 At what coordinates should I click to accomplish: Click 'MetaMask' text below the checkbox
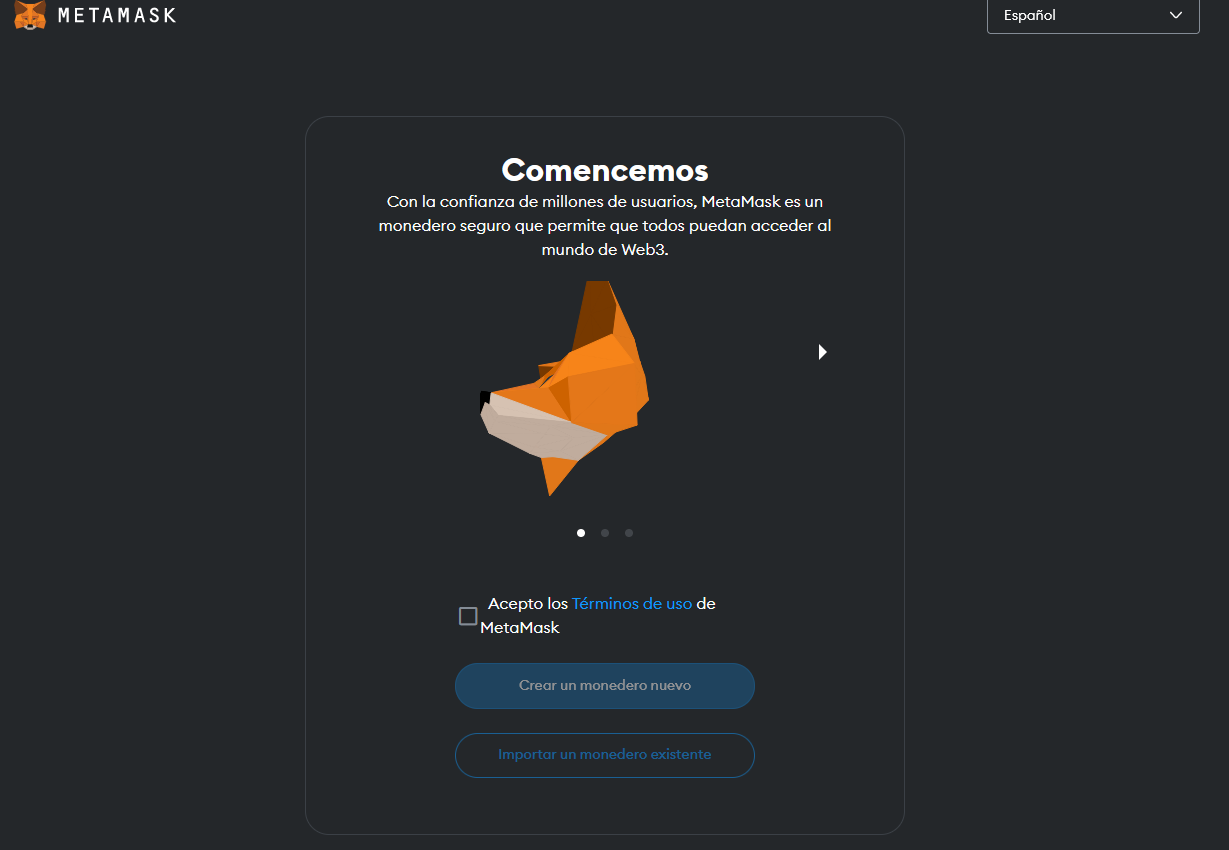tap(520, 628)
